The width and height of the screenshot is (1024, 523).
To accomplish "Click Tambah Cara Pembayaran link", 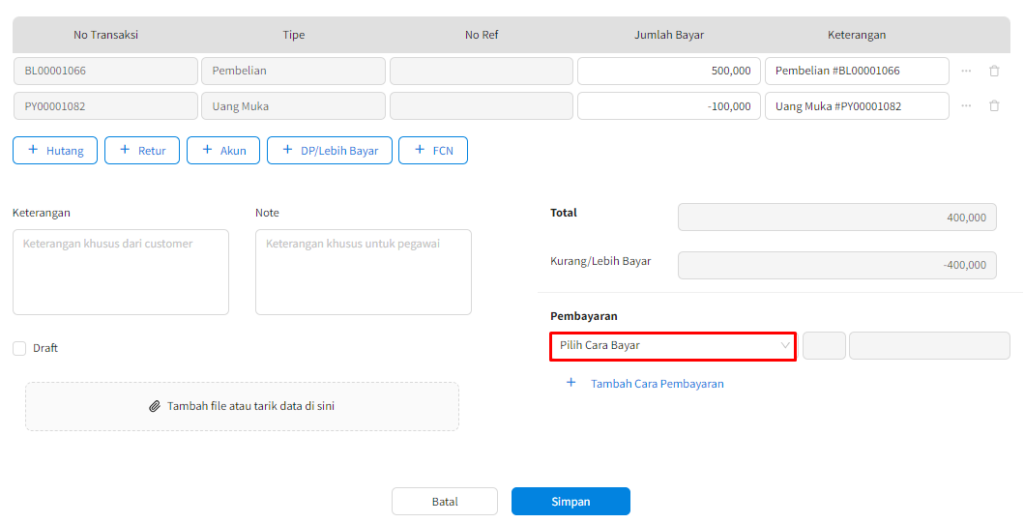I will coord(657,384).
